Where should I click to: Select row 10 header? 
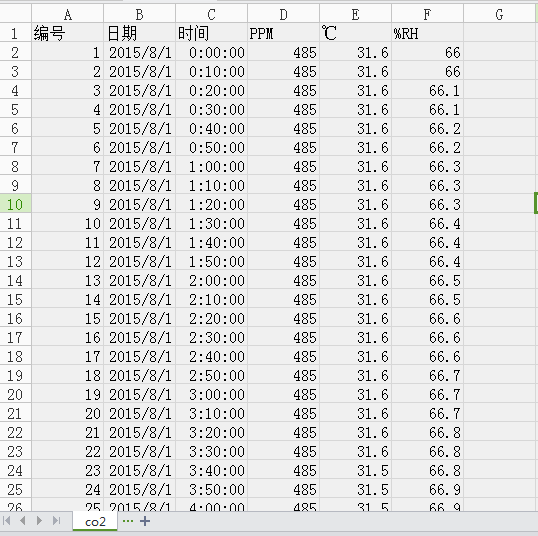pos(15,205)
